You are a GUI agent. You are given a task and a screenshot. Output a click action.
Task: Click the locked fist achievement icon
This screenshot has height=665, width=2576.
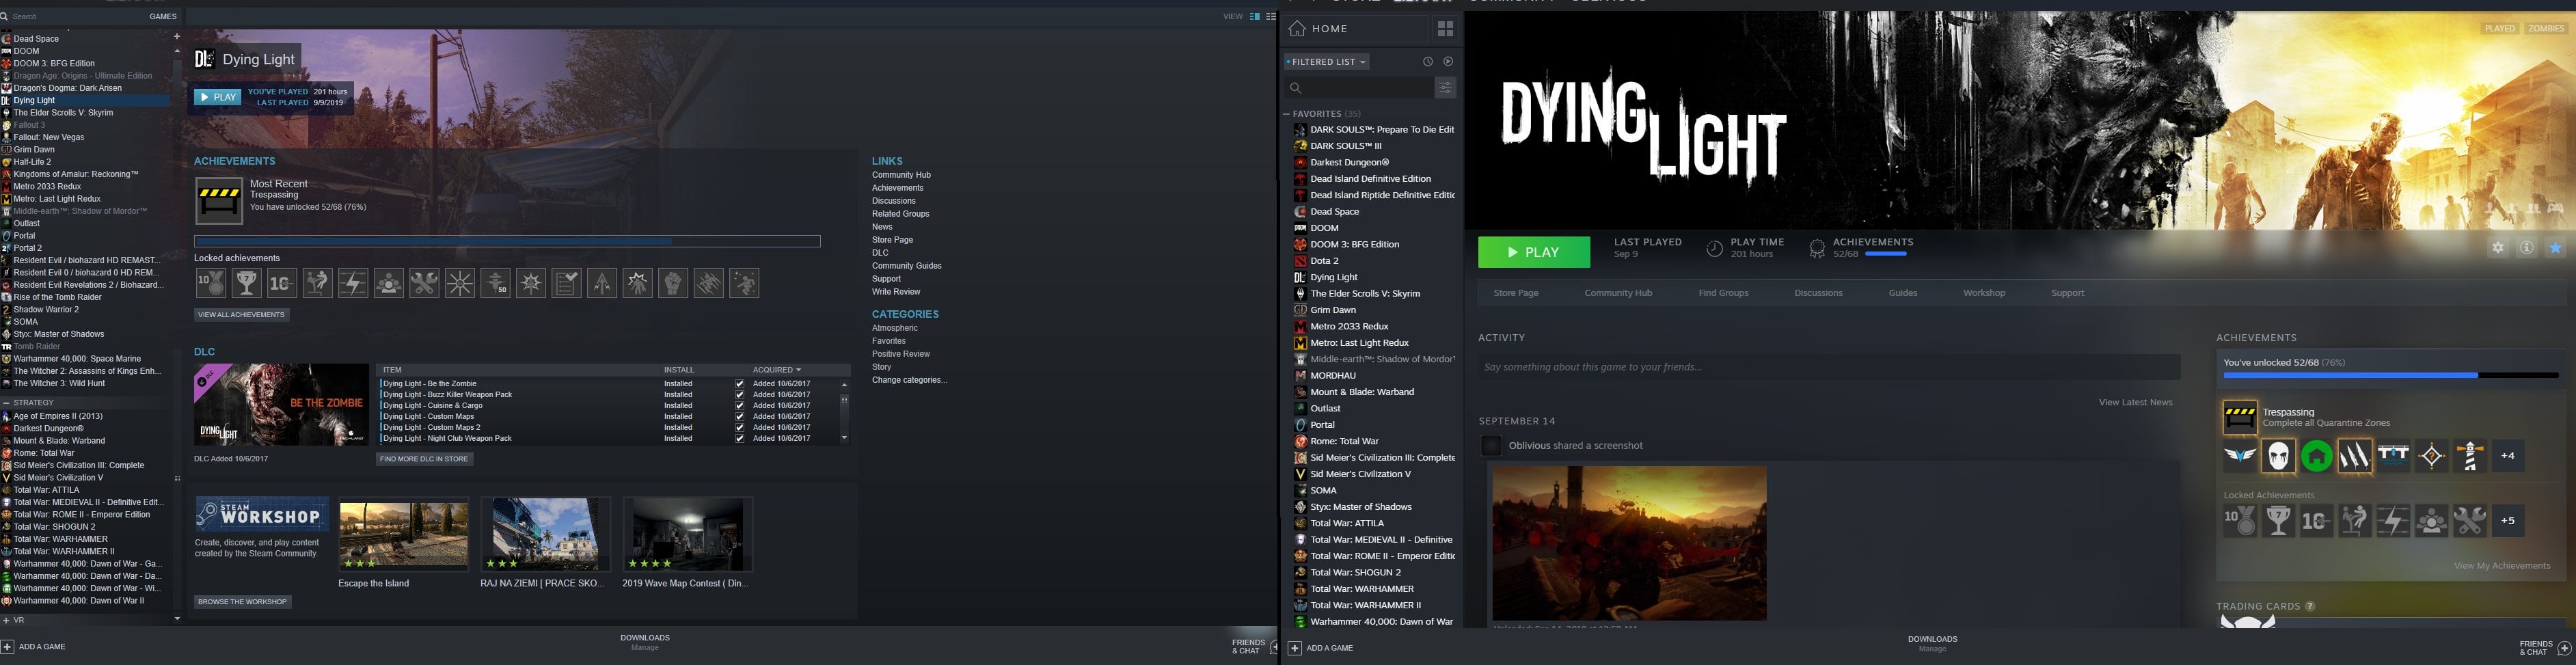coord(673,284)
